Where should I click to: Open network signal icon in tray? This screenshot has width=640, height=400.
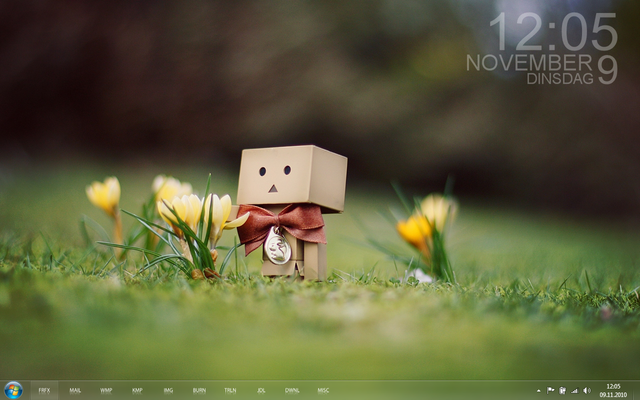574,391
